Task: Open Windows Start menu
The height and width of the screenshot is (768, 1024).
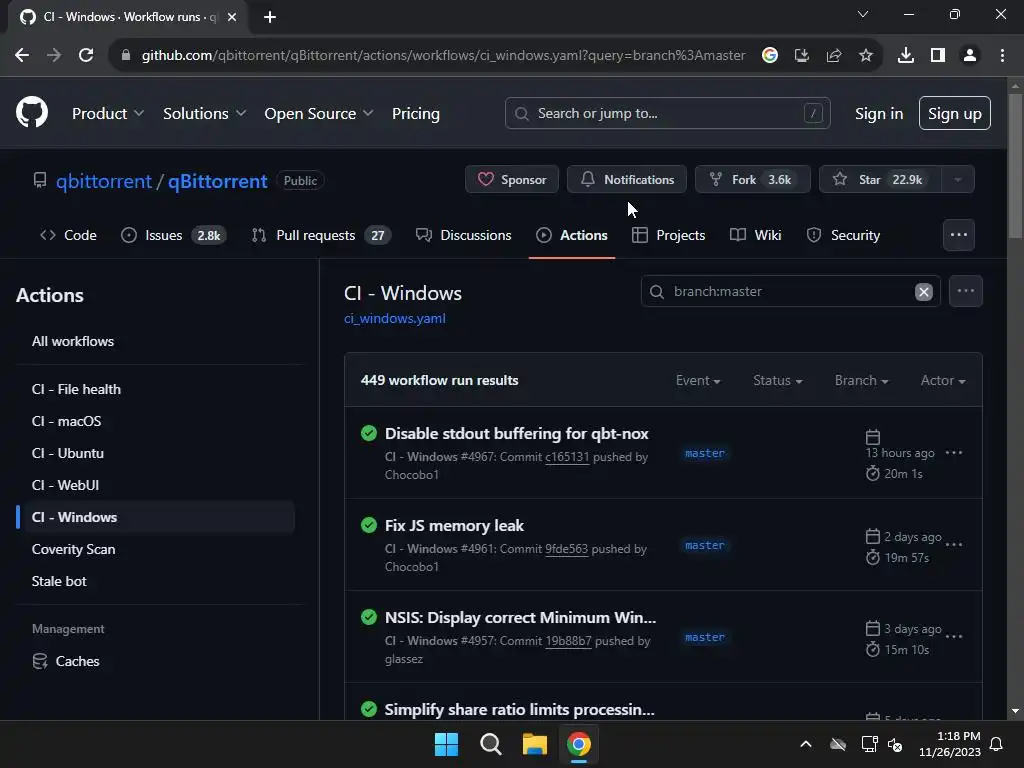Action: 447,744
